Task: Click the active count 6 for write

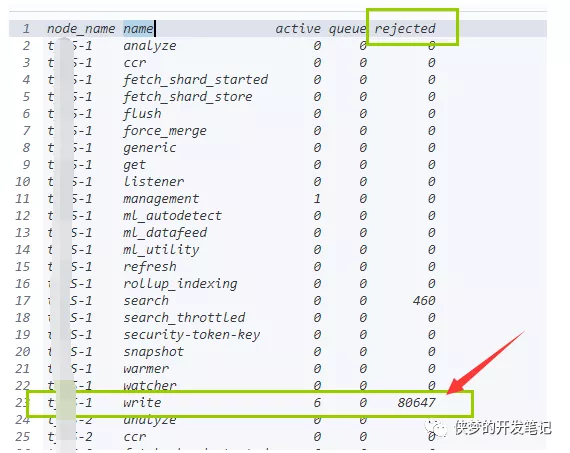Action: [317, 402]
